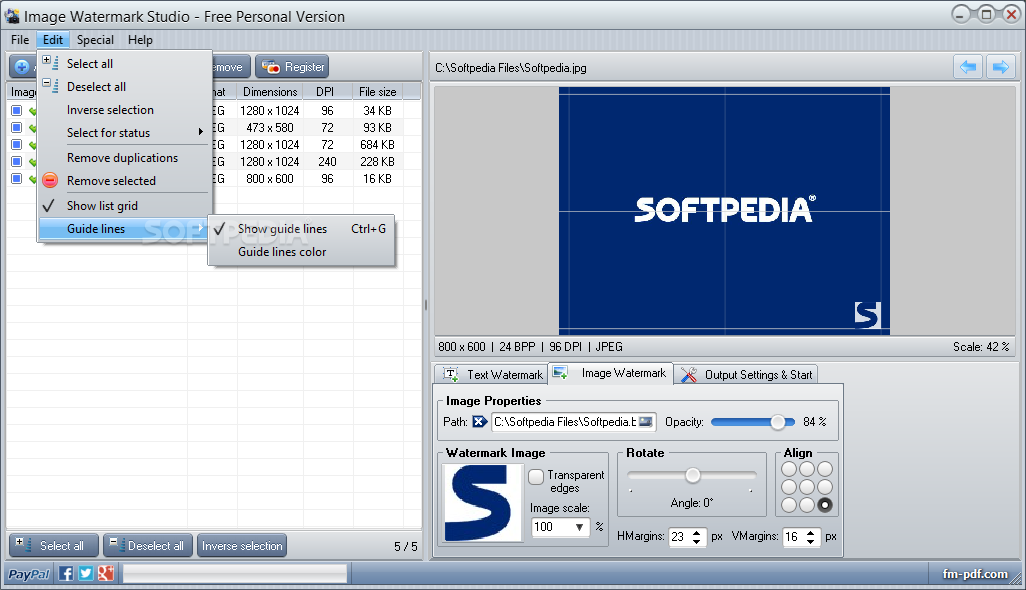Image resolution: width=1026 pixels, height=590 pixels.
Task: Click the browse image icon in Path field
Action: click(646, 422)
